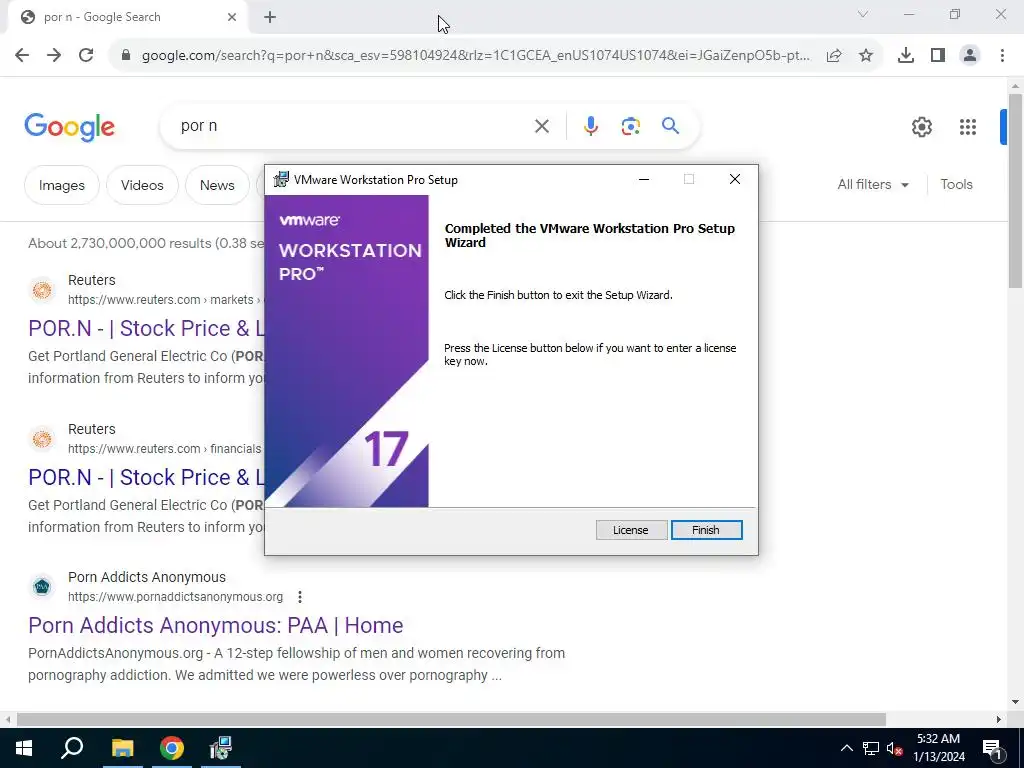
Task: Open File Explorer from taskbar
Action: [122, 748]
